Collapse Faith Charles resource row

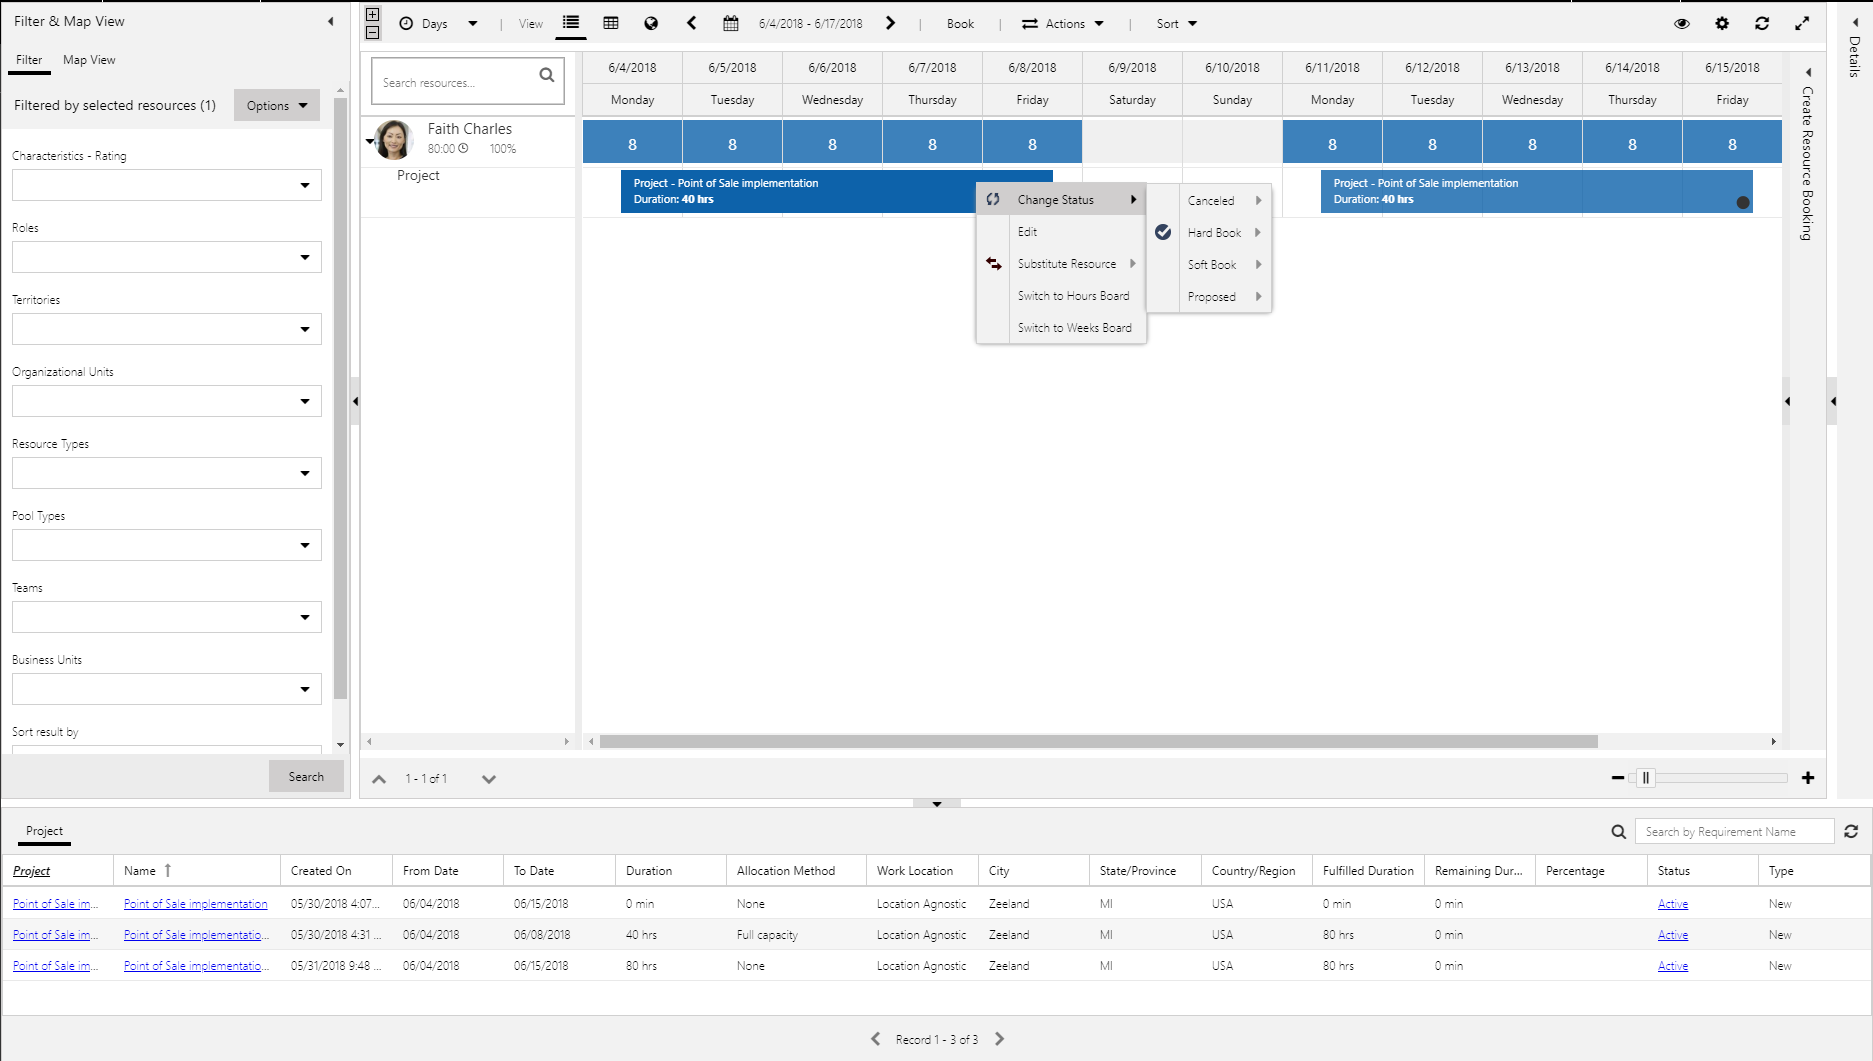point(369,142)
